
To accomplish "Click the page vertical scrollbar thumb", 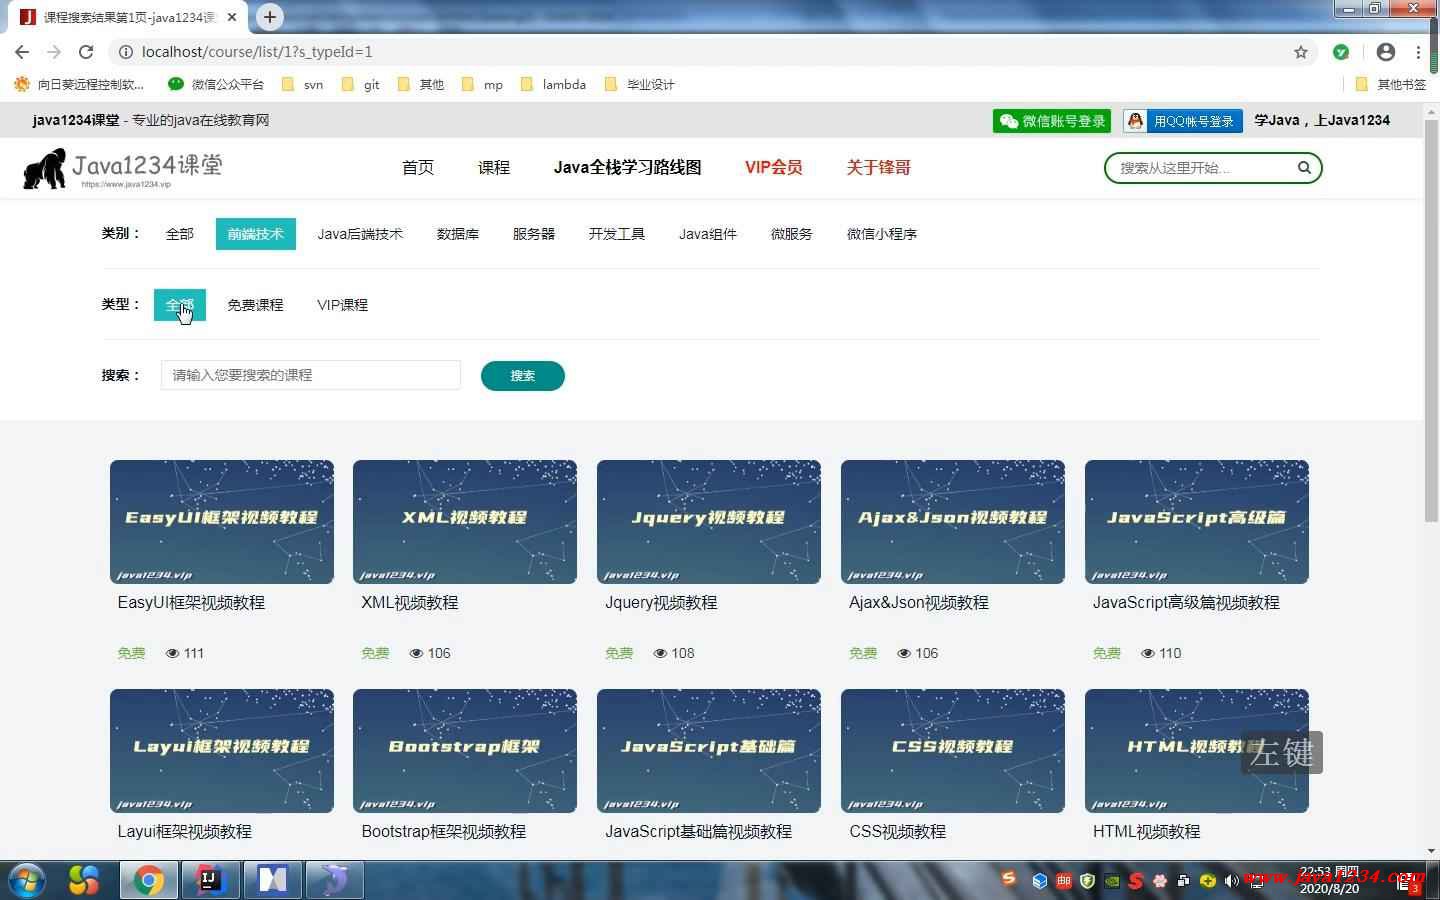I will pyautogui.click(x=1432, y=320).
